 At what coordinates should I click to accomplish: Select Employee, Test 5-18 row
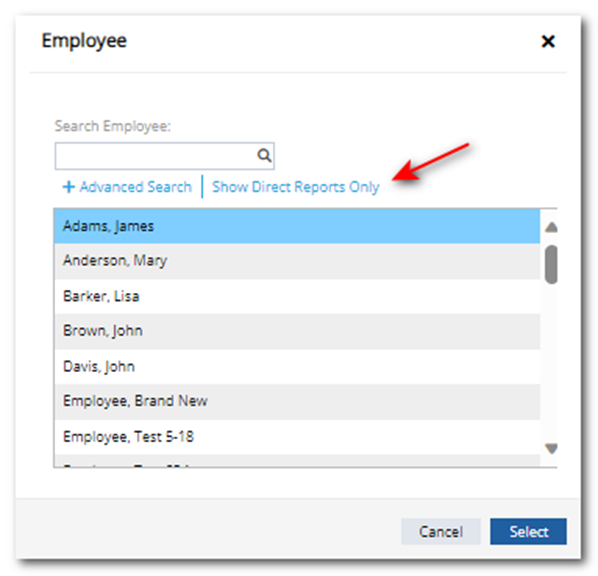click(x=297, y=437)
